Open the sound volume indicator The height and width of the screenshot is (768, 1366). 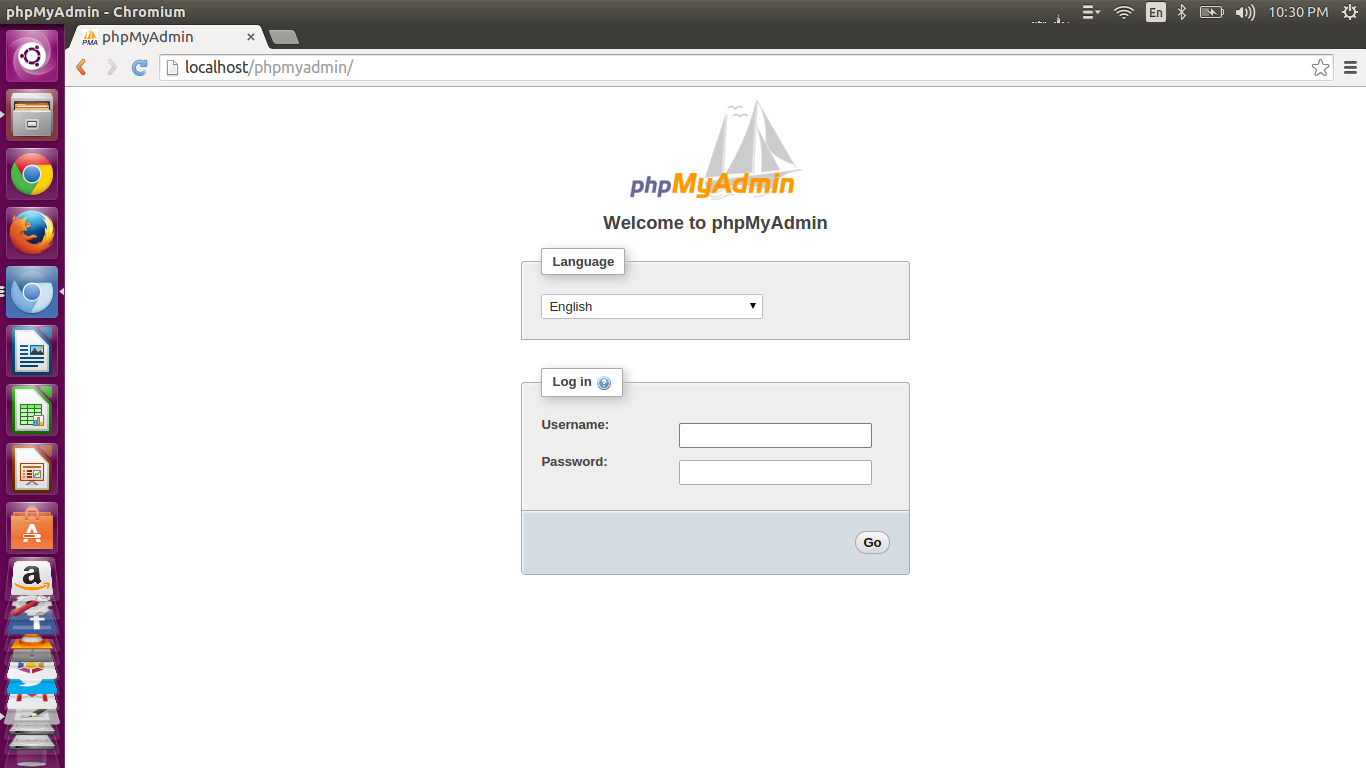1245,12
